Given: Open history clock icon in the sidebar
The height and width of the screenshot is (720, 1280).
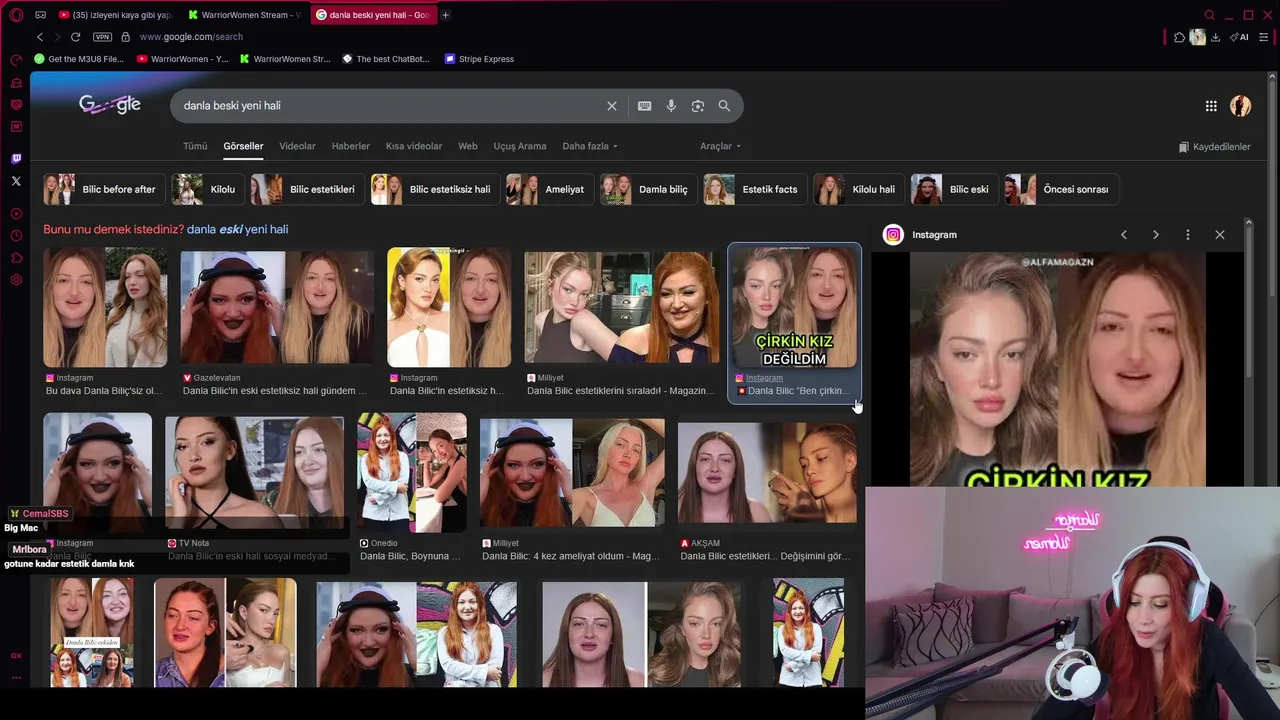Looking at the screenshot, I should coord(16,236).
